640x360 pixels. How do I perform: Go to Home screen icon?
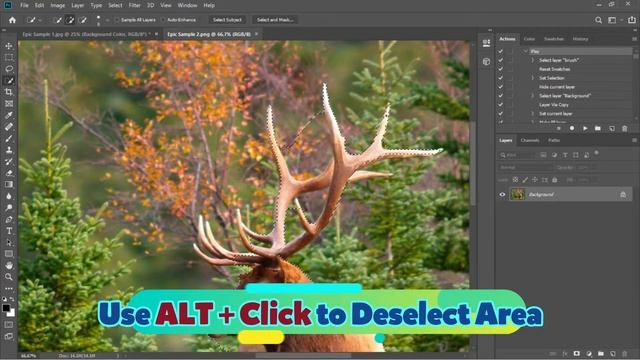tap(12, 20)
